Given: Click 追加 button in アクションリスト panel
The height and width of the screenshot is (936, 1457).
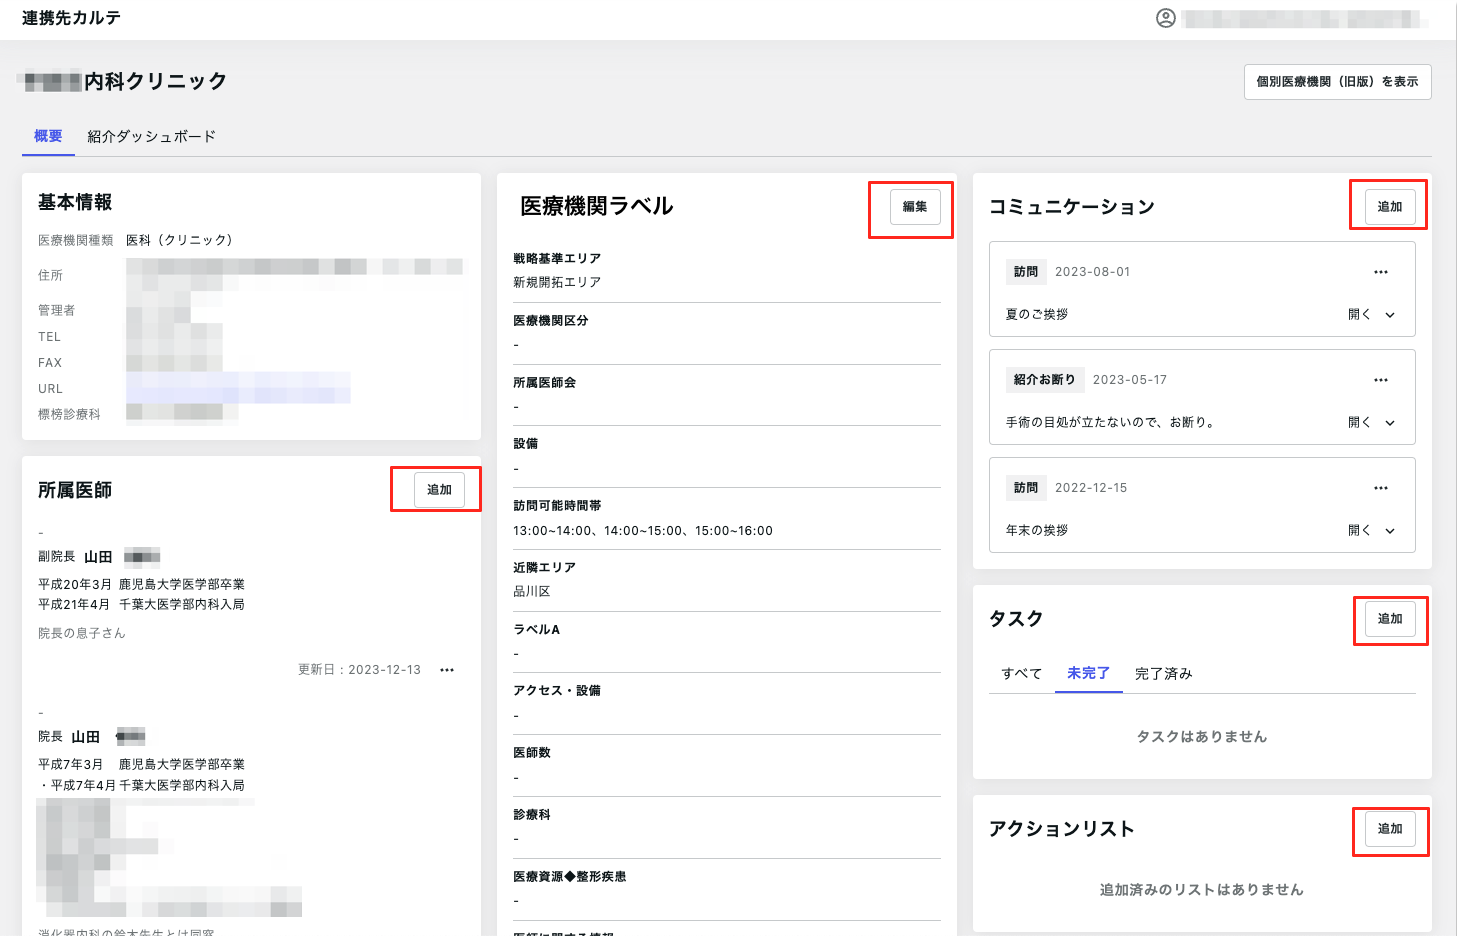Looking at the screenshot, I should click(1390, 829).
